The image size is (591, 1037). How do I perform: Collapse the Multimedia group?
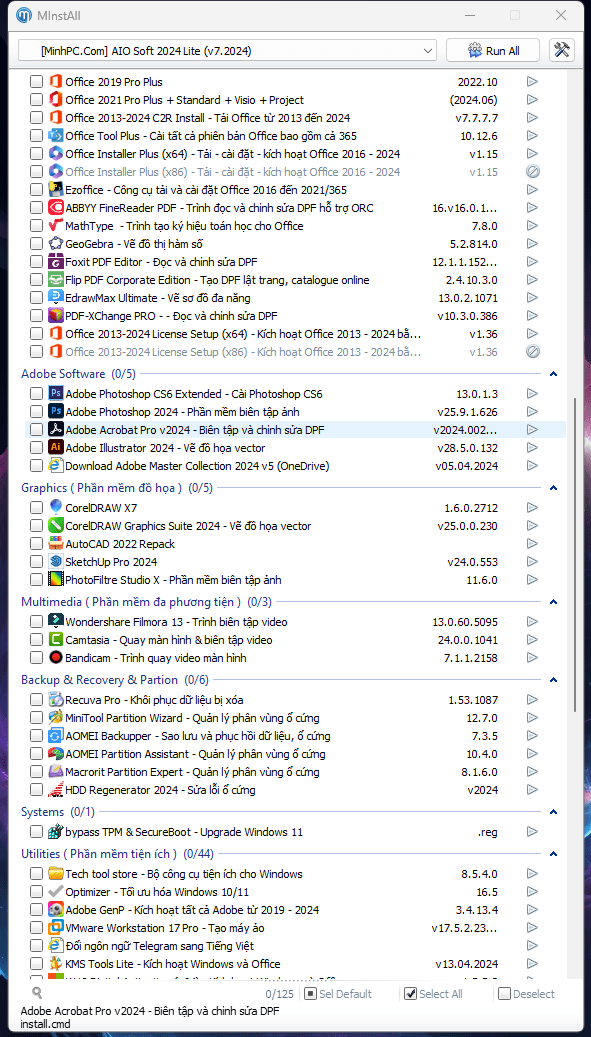pyautogui.click(x=554, y=602)
